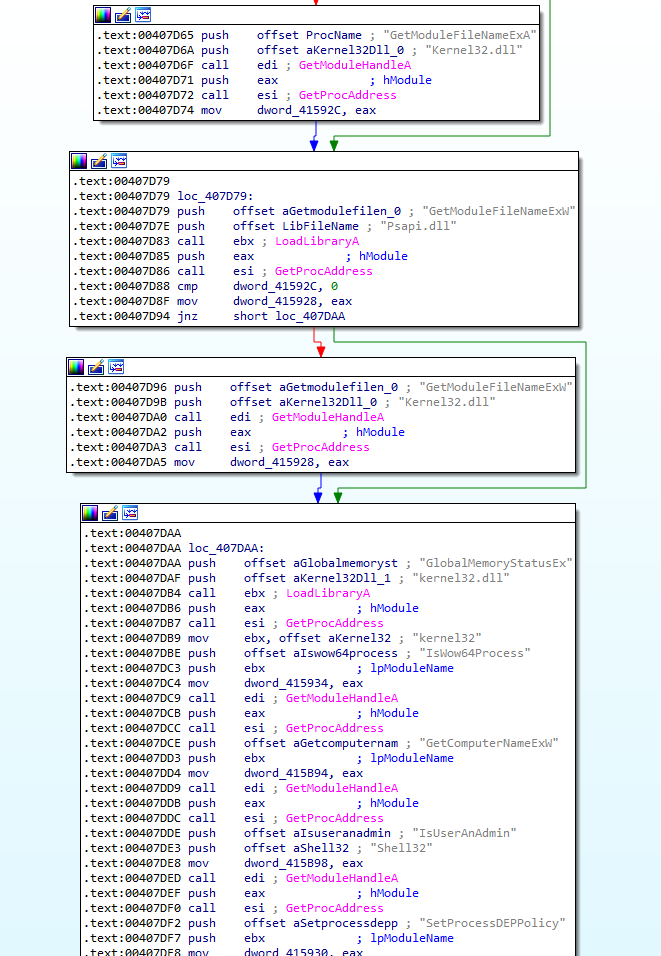The height and width of the screenshot is (956, 661).
Task: Set node color for loc_407D79 block
Action: [x=79, y=161]
